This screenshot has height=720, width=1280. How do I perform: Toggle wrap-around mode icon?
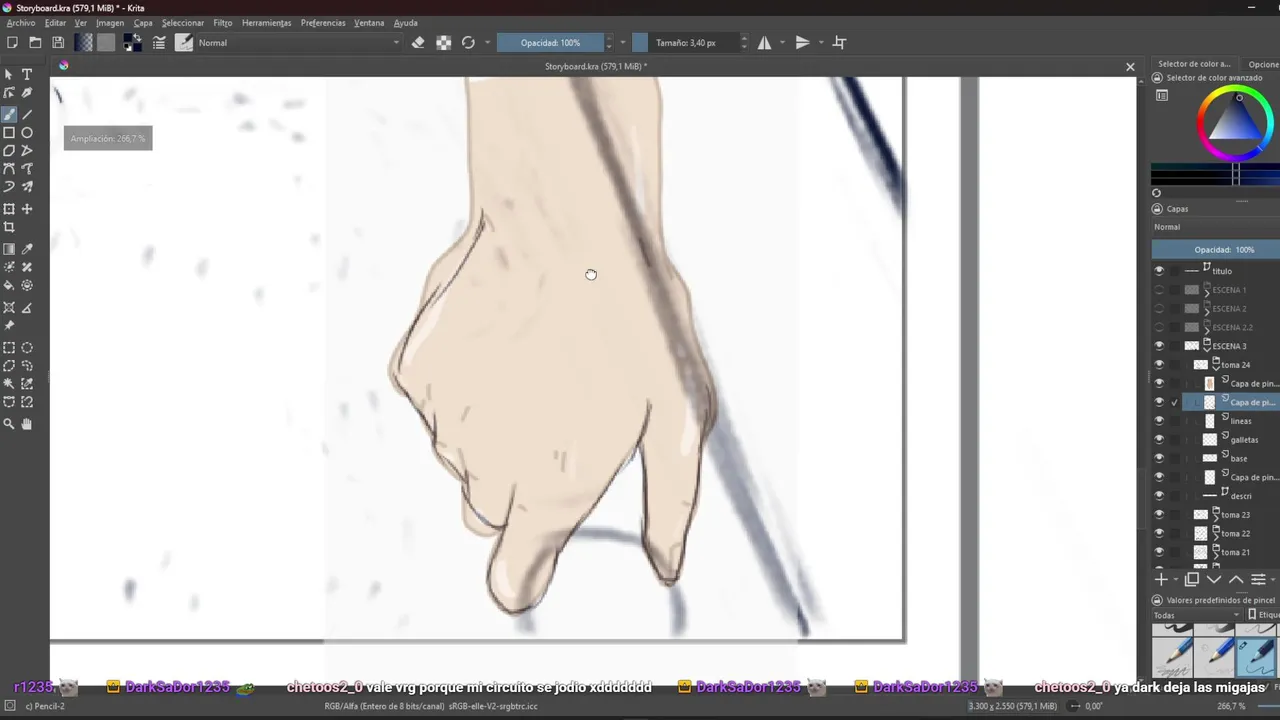coord(840,43)
